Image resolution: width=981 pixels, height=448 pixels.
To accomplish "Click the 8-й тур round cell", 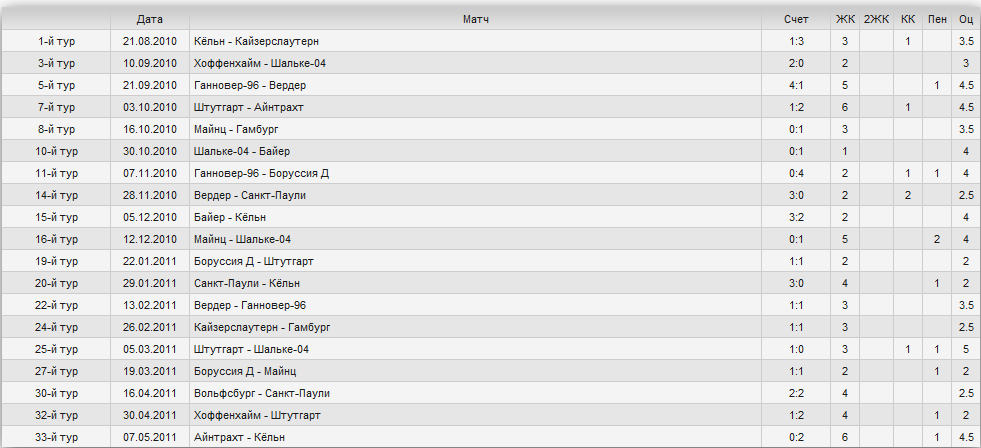I will click(56, 130).
